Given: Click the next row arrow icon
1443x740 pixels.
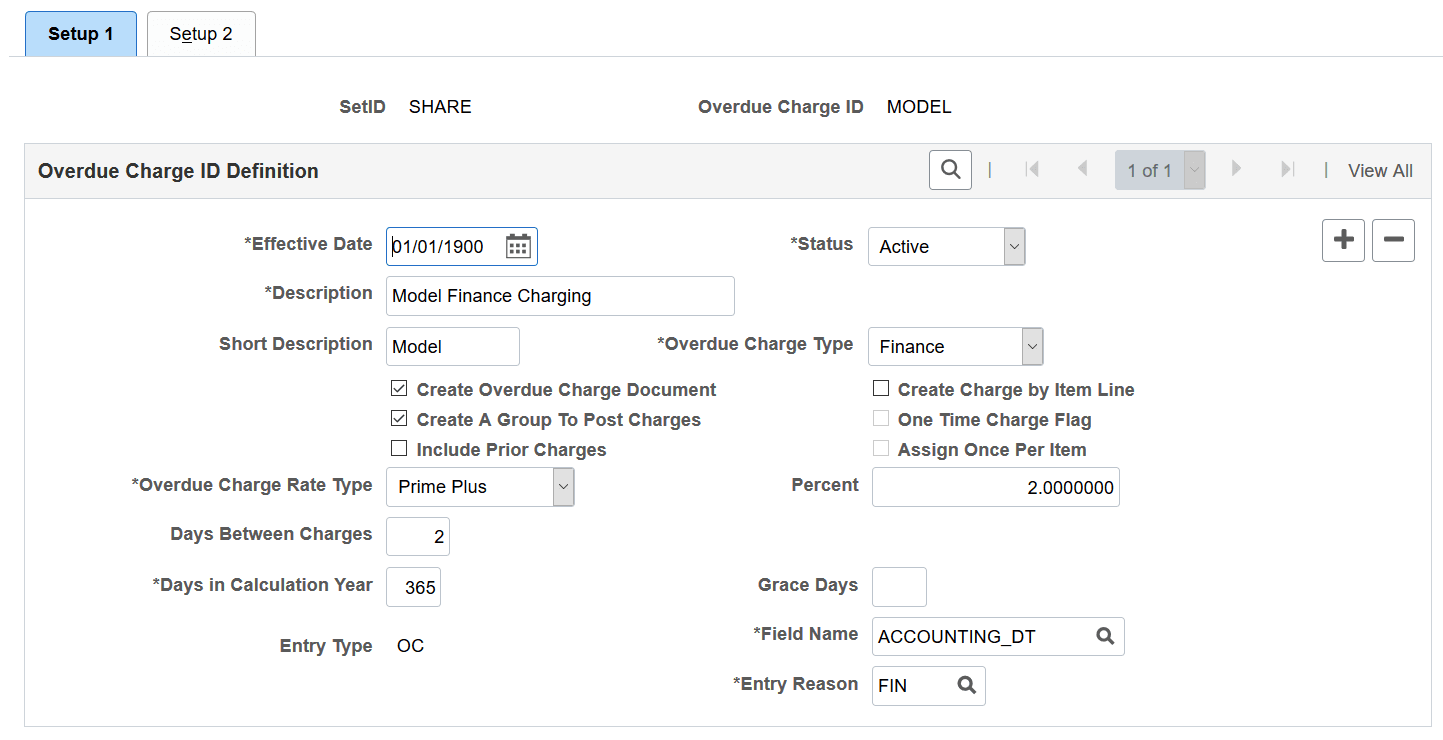Looking at the screenshot, I should [x=1237, y=170].
